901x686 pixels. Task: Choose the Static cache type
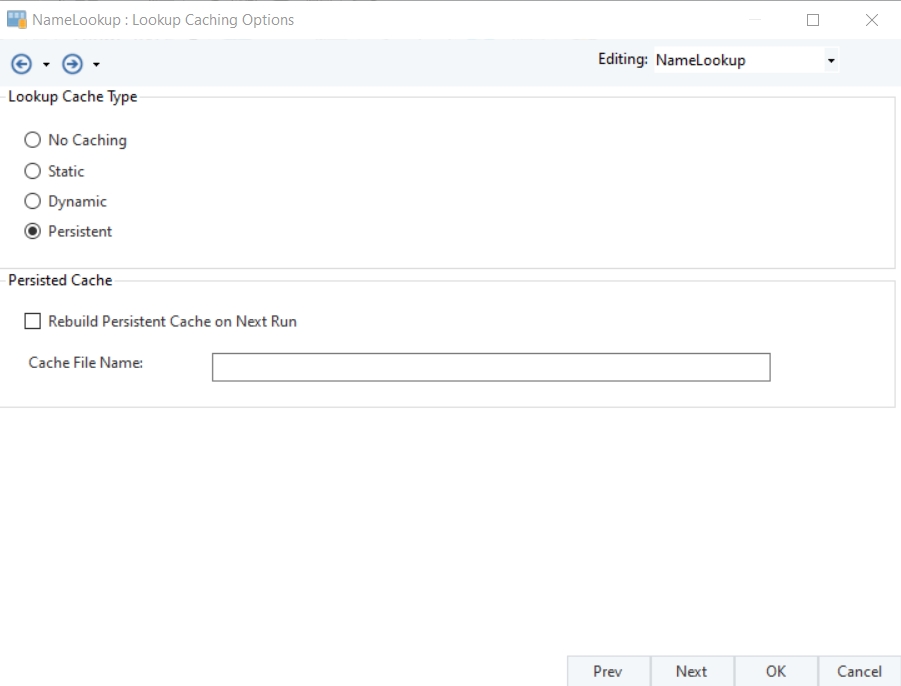33,171
